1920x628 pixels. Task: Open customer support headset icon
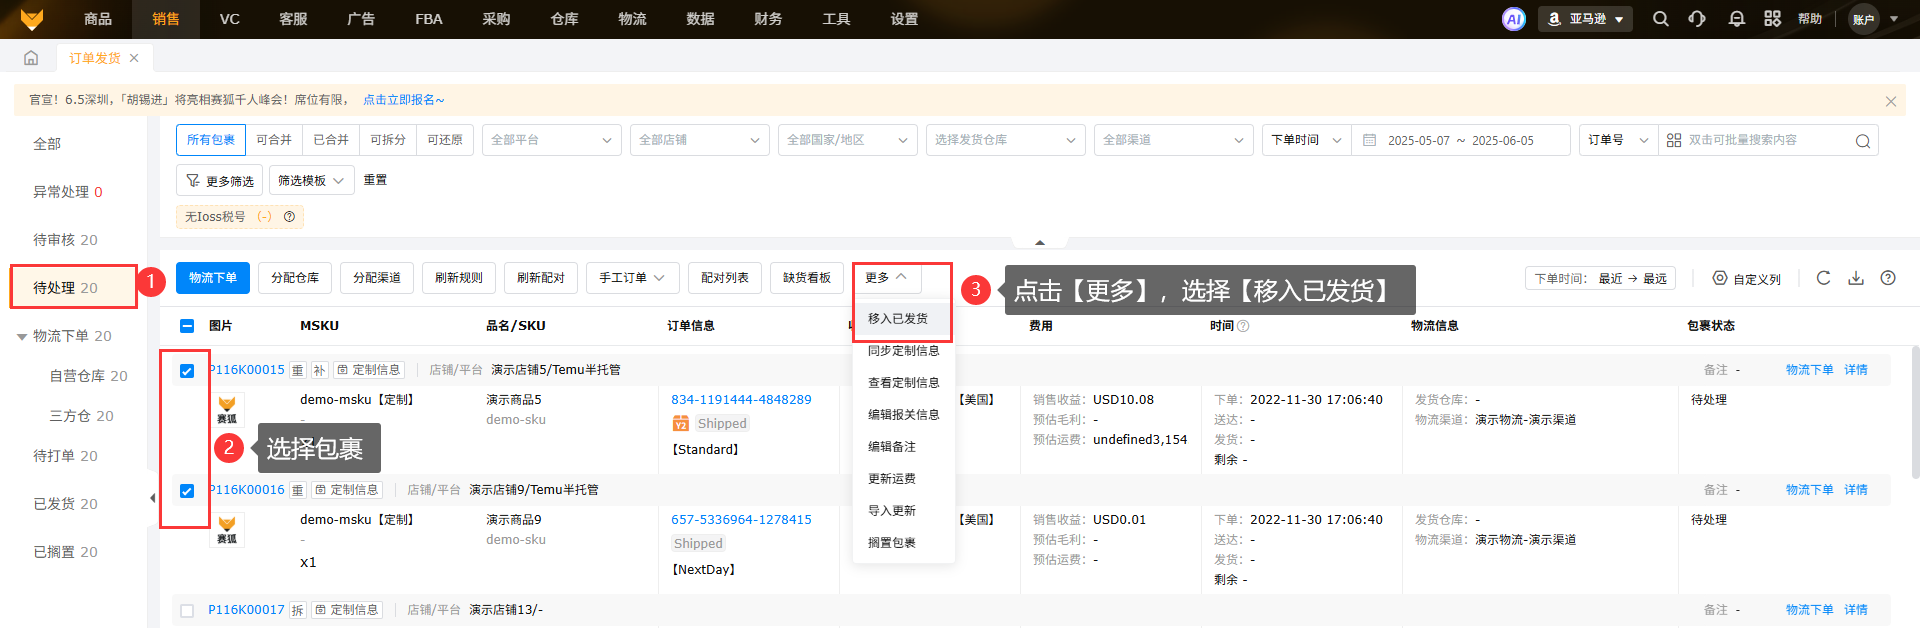point(1697,19)
